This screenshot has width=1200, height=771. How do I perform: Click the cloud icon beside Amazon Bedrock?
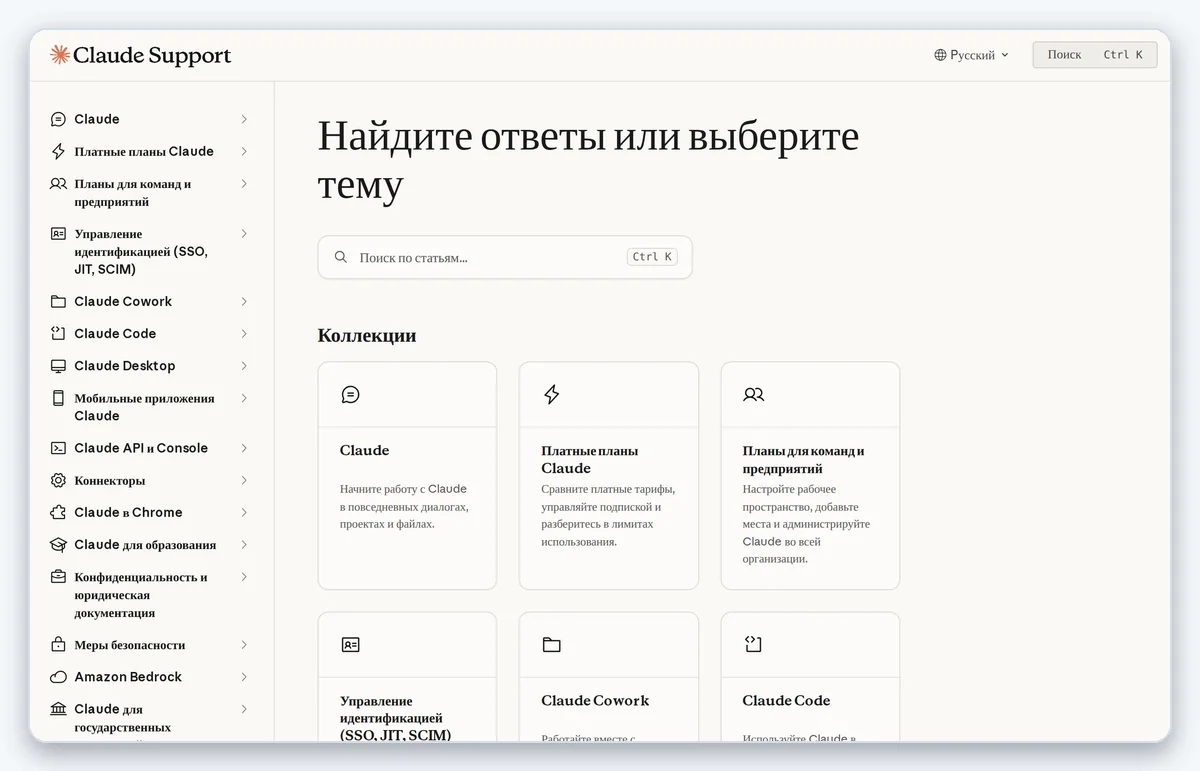tap(58, 677)
